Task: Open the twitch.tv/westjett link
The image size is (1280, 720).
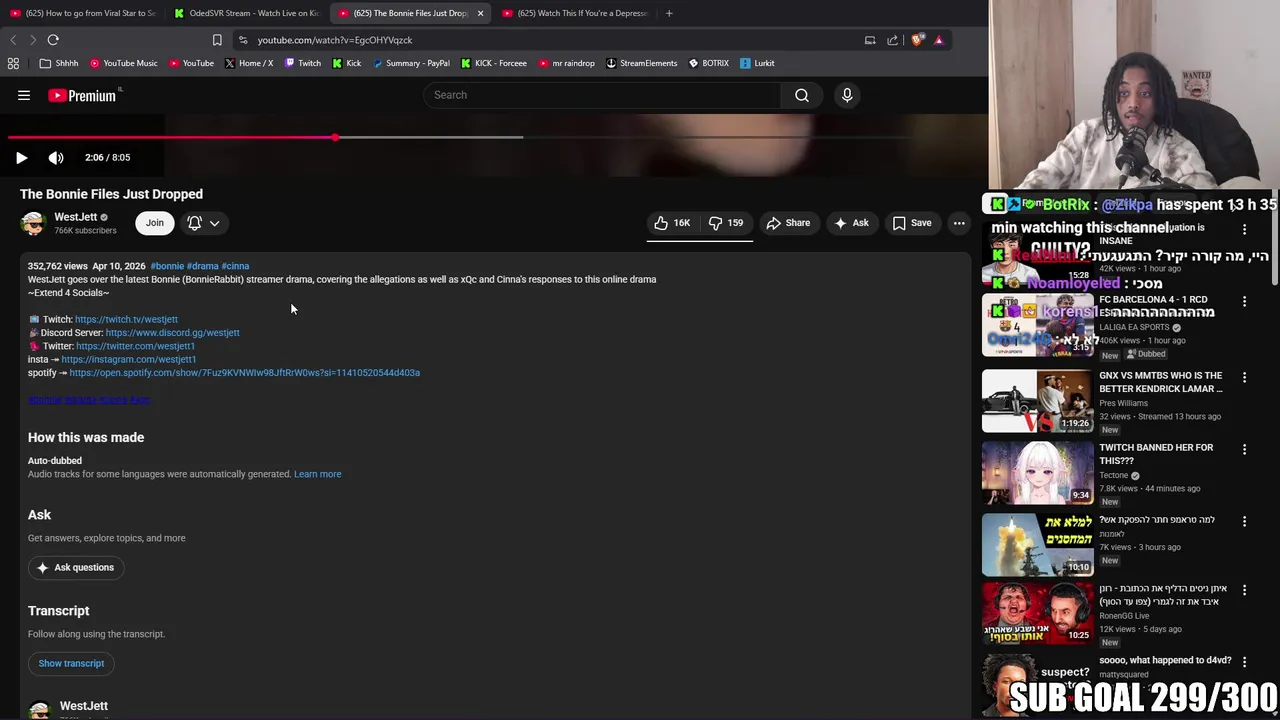Action: (x=126, y=319)
